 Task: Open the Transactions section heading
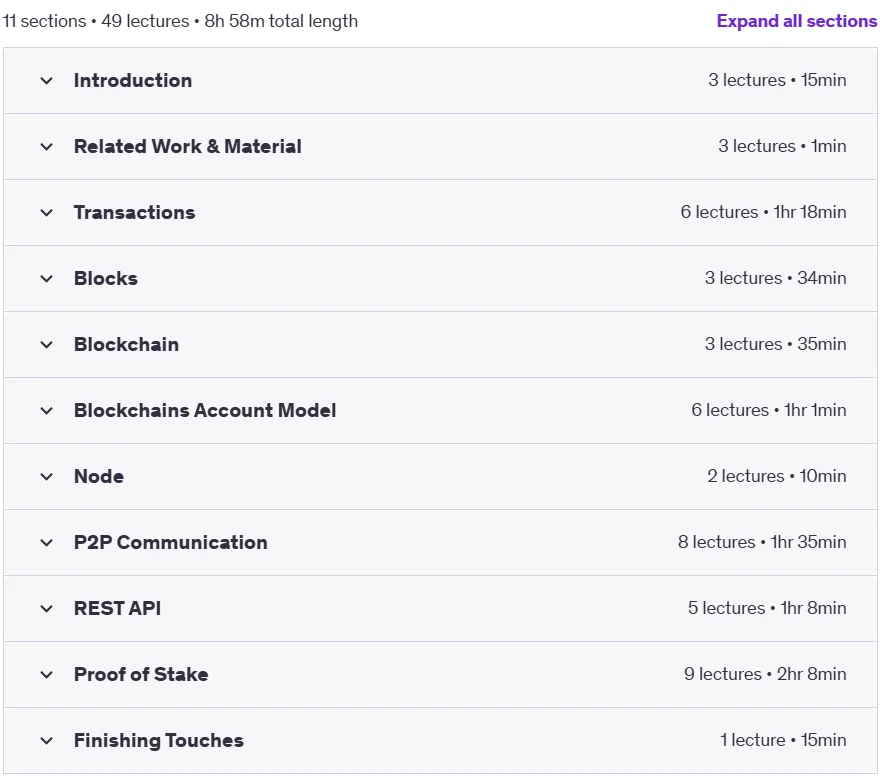135,212
